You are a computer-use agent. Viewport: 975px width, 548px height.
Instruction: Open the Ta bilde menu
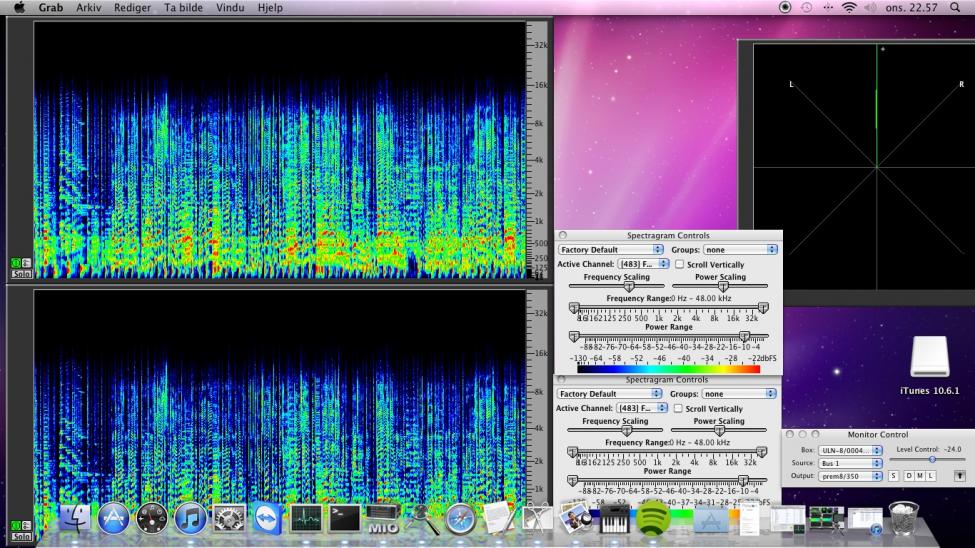tap(183, 7)
